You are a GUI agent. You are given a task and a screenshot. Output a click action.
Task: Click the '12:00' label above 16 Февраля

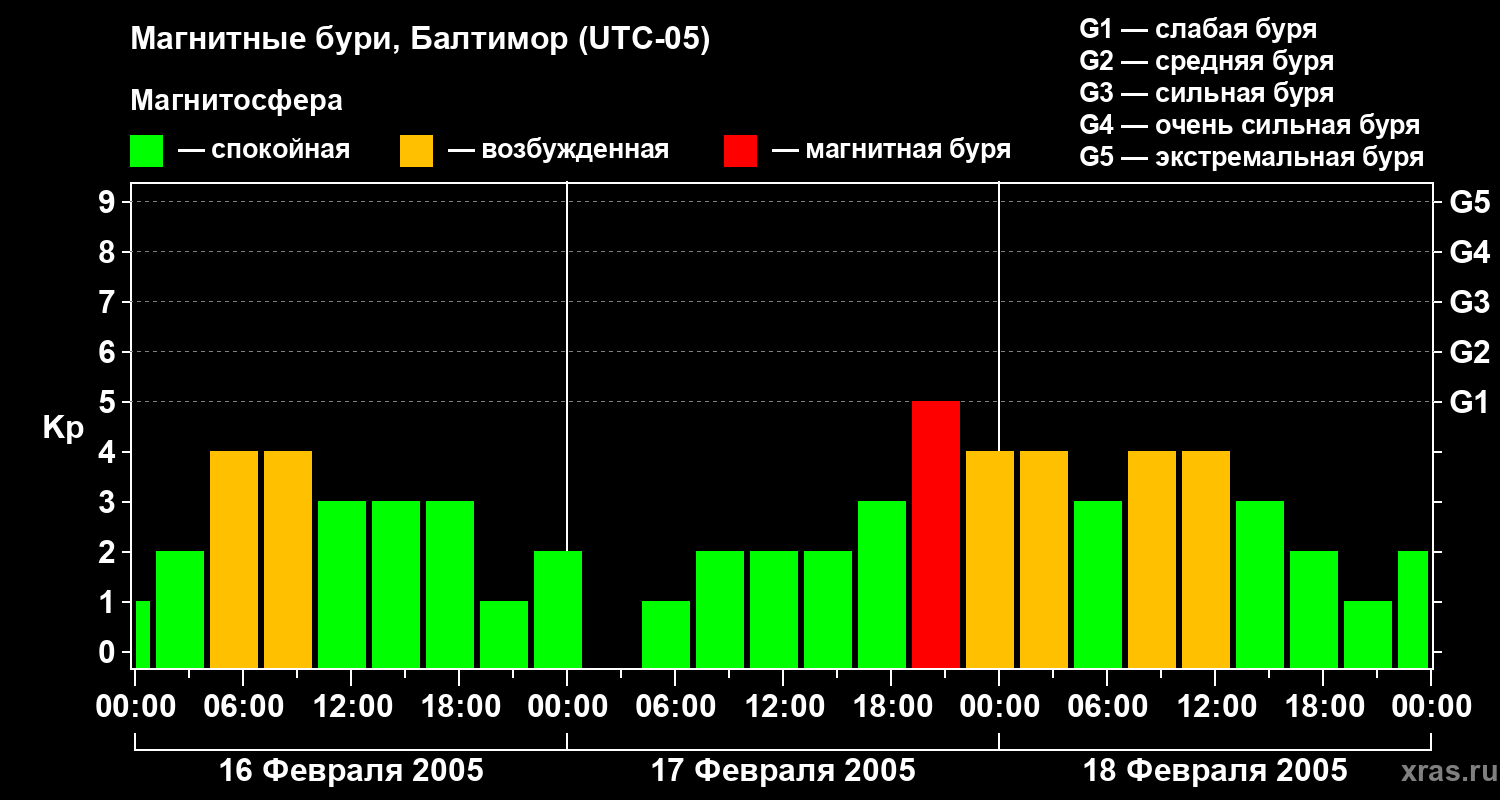pos(351,707)
